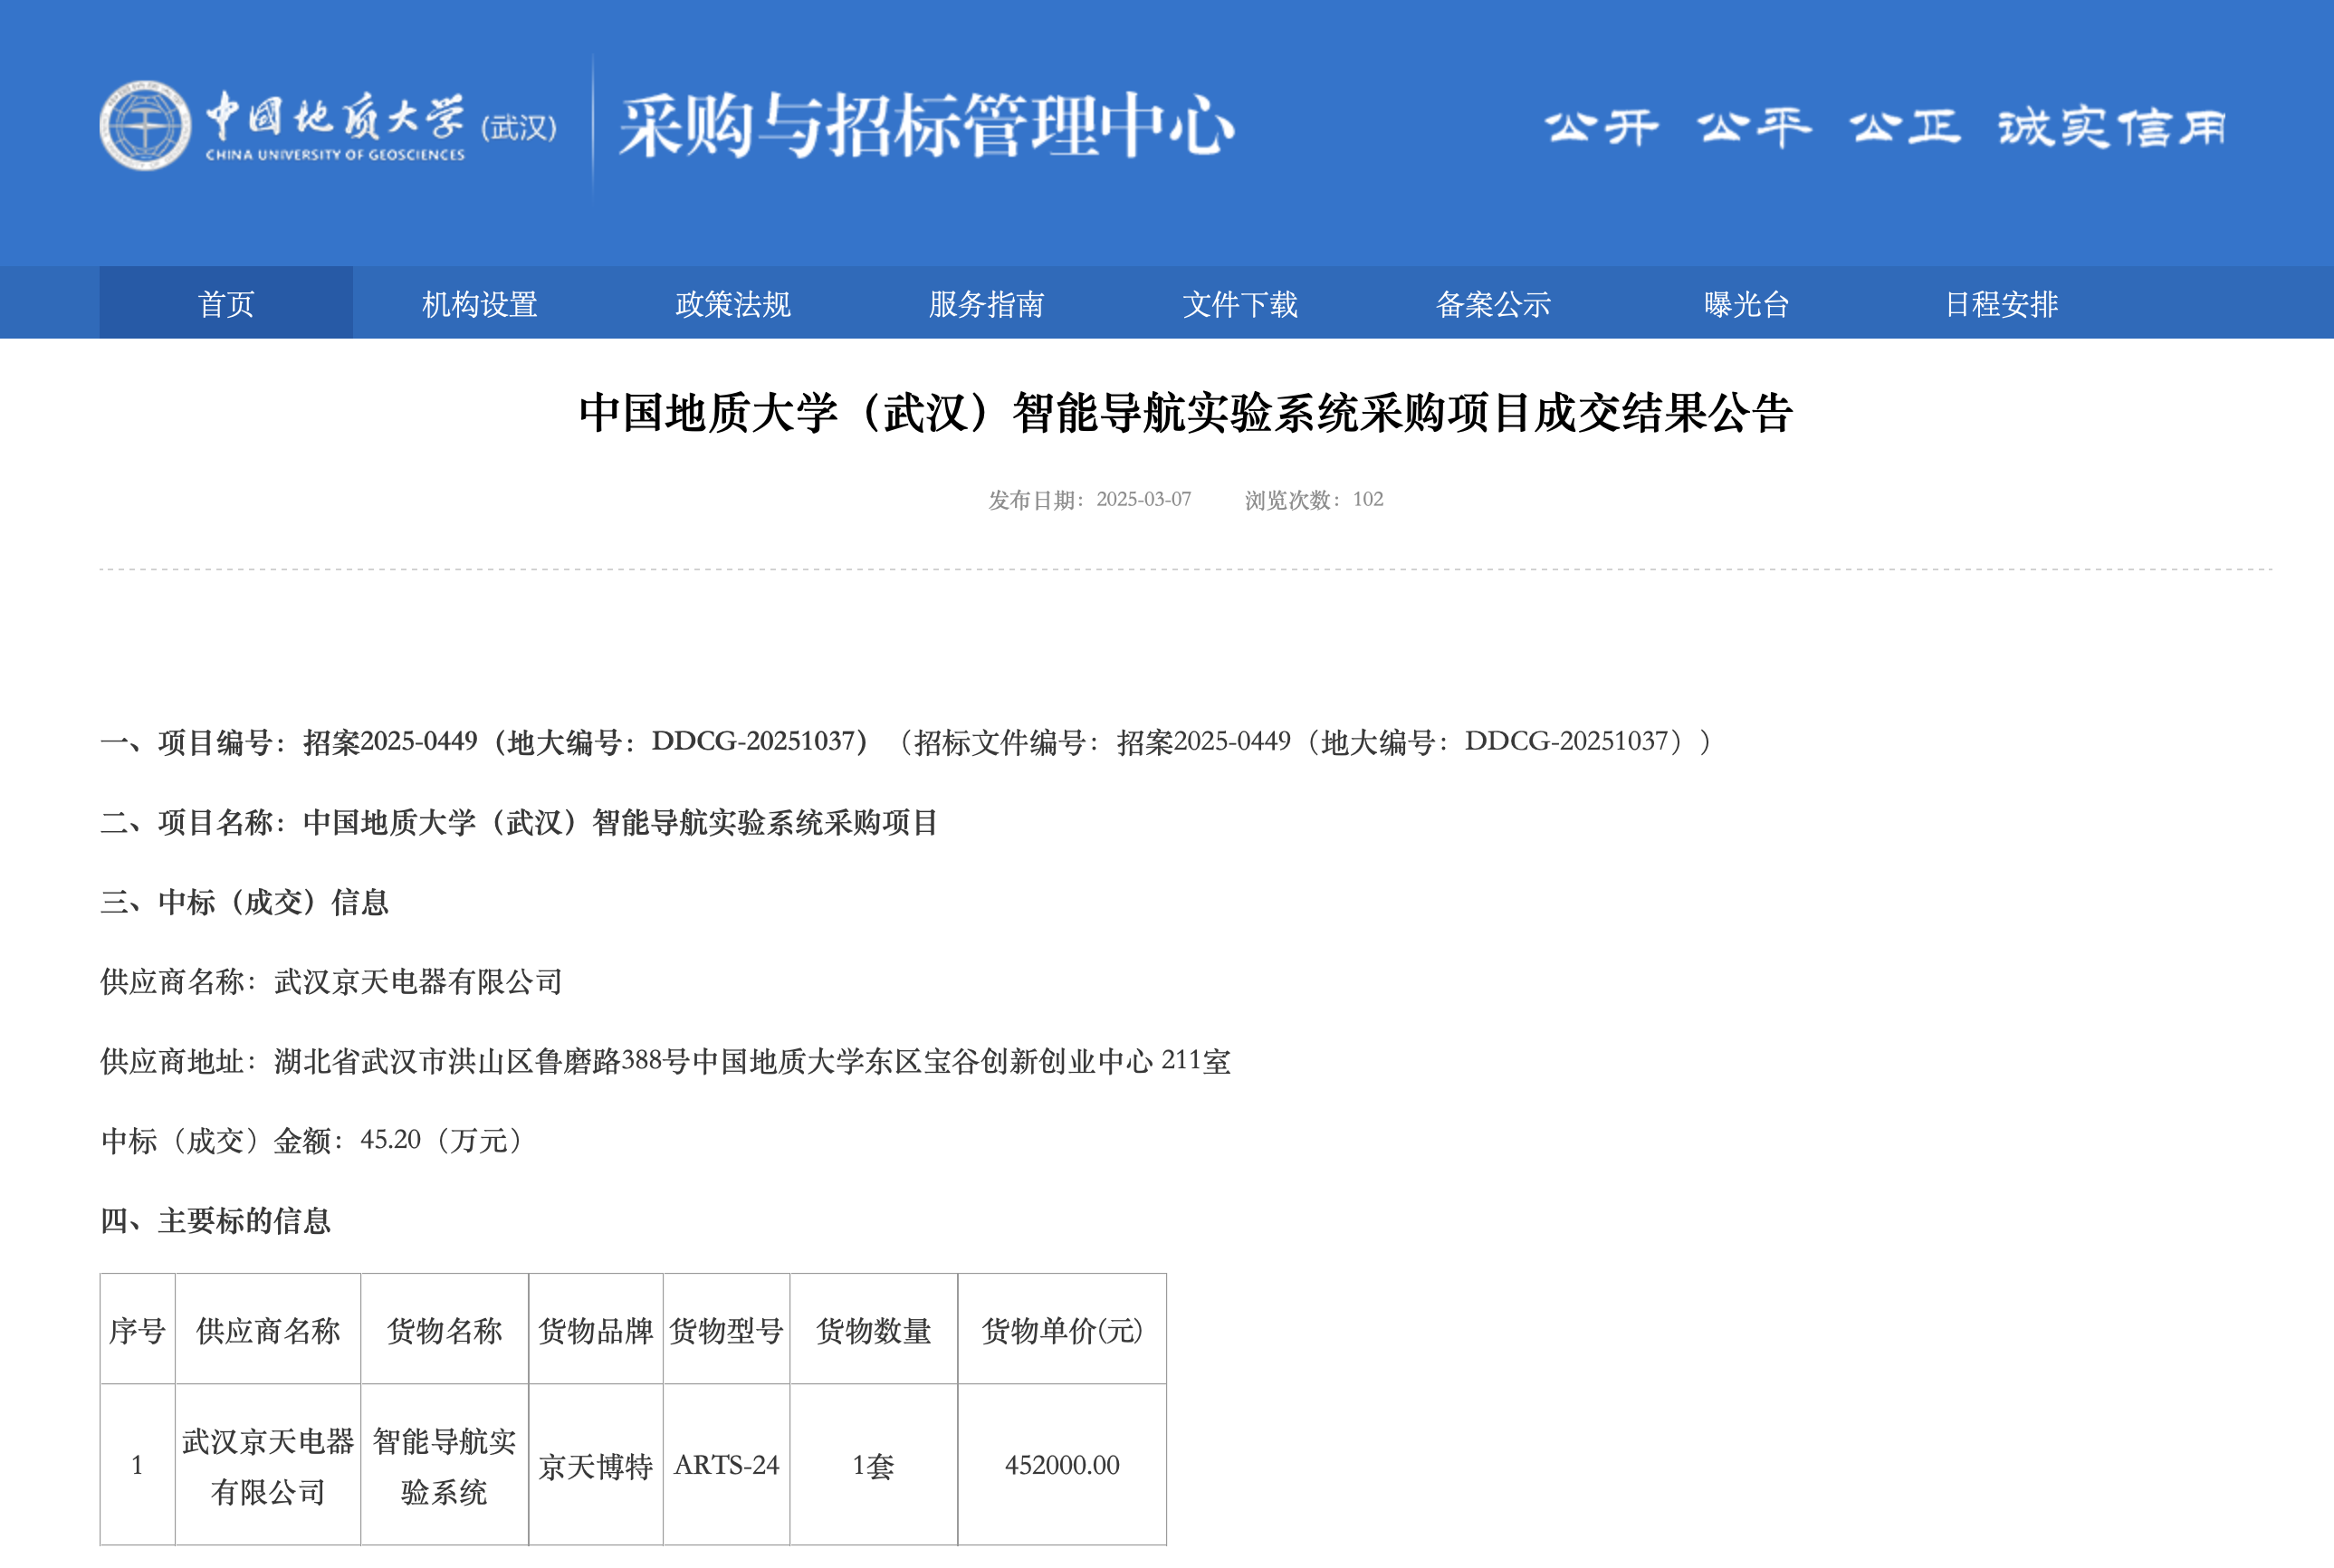Screen dimensions: 2334x1568
Task: Click the 货物型号 table header
Action: 727,1330
